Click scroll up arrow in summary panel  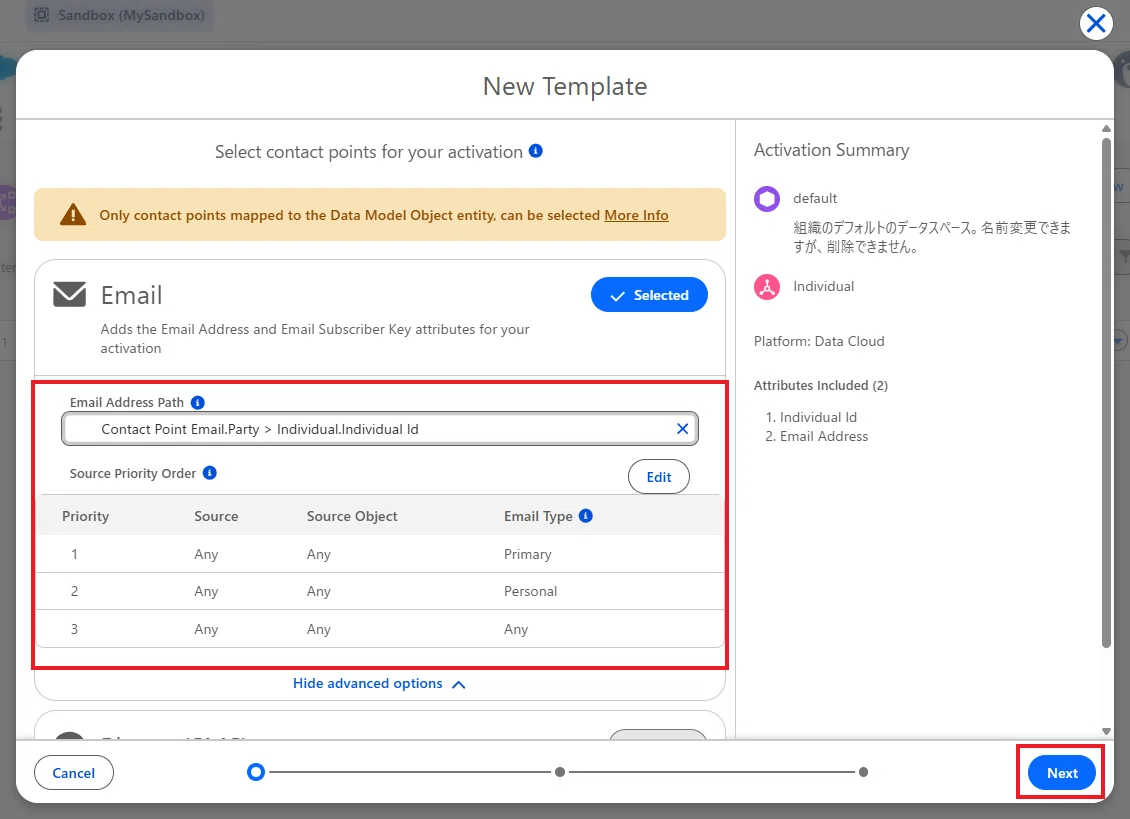point(1106,128)
